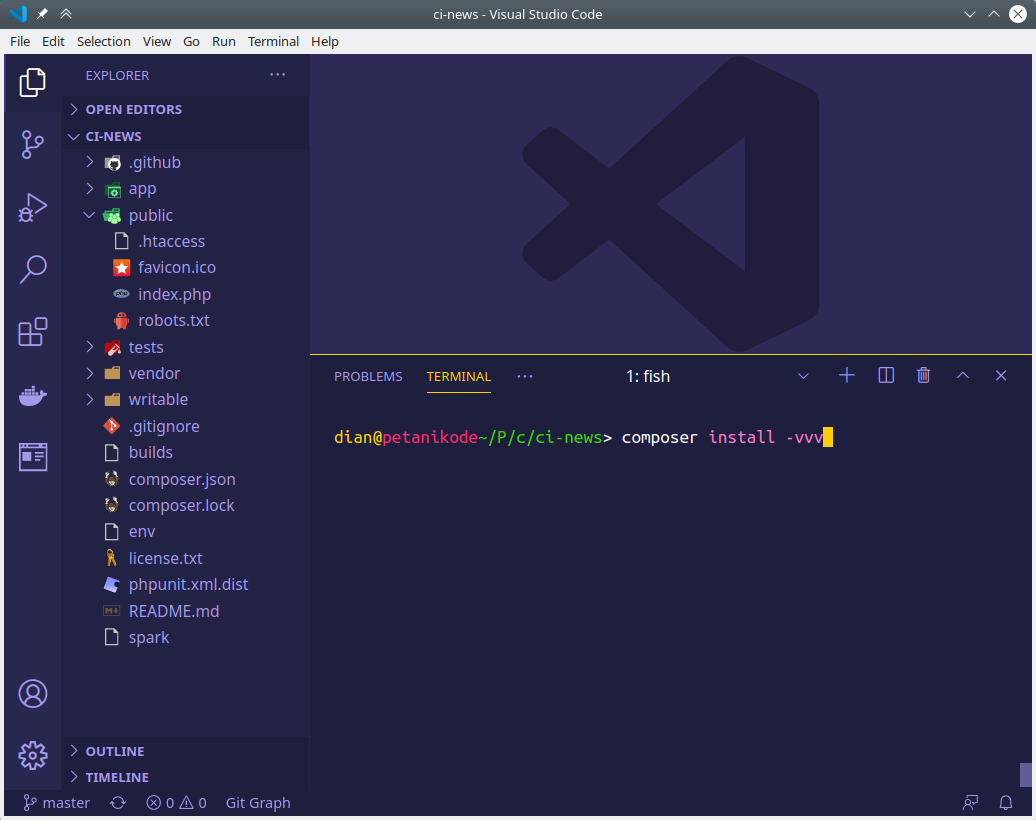The image size is (1036, 820).
Task: Open the terminal selection dropdown arrow
Action: (x=804, y=375)
